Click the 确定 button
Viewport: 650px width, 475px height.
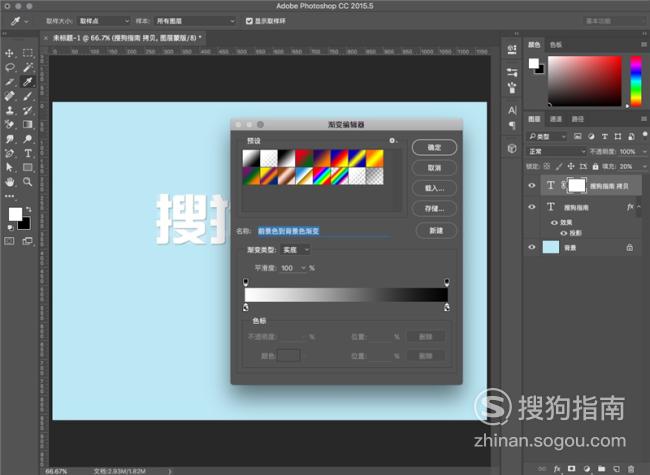click(434, 147)
